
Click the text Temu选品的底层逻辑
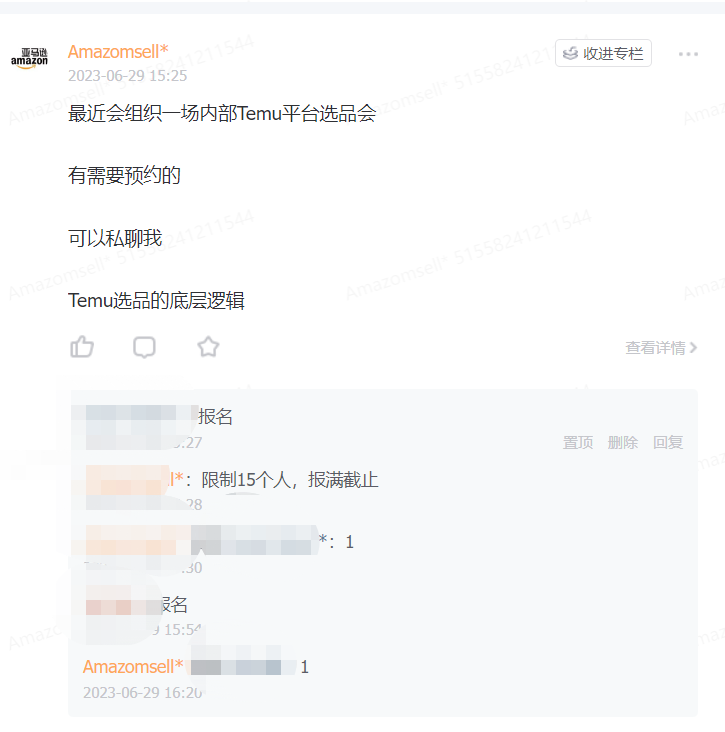click(156, 301)
